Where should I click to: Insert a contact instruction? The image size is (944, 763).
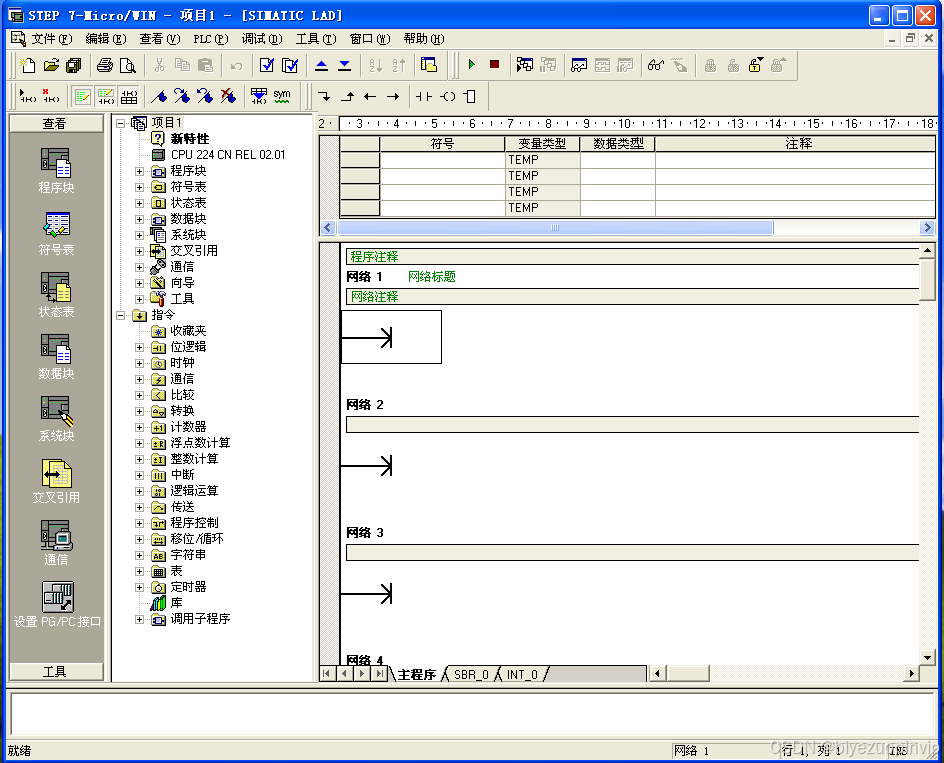click(424, 96)
